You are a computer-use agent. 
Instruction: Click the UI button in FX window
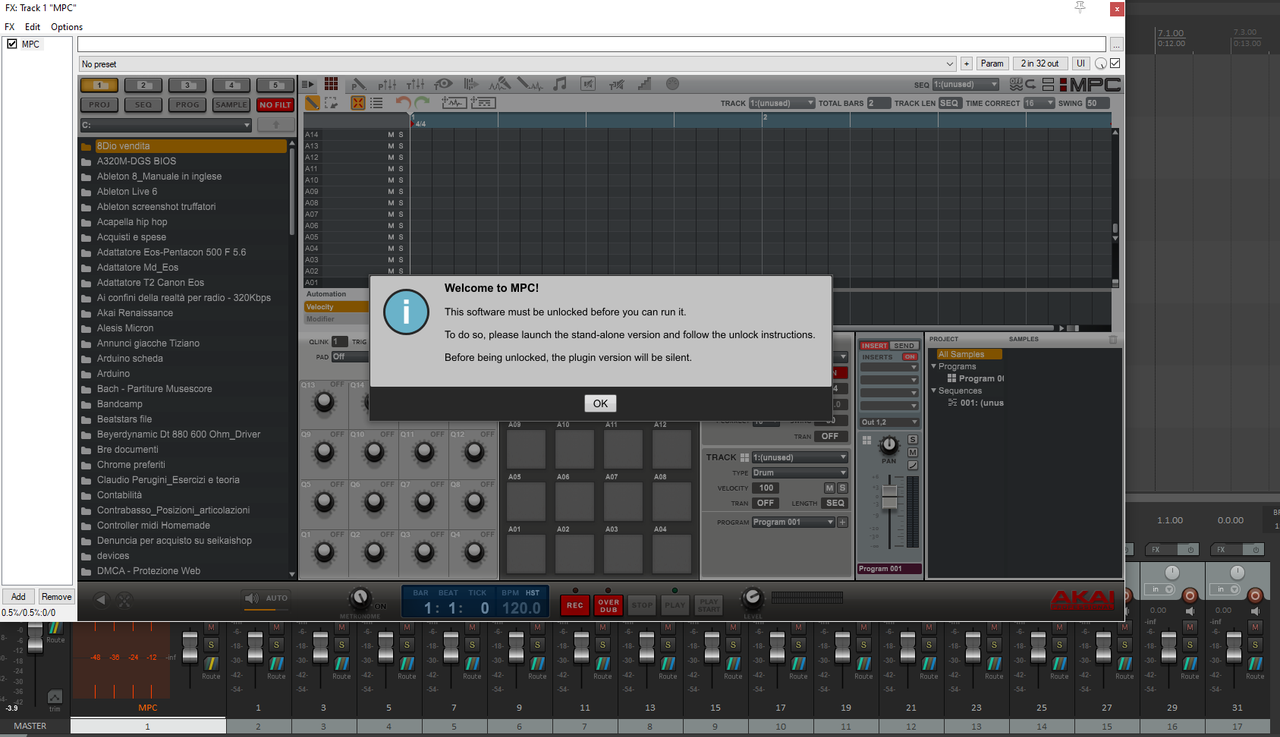tap(1081, 64)
